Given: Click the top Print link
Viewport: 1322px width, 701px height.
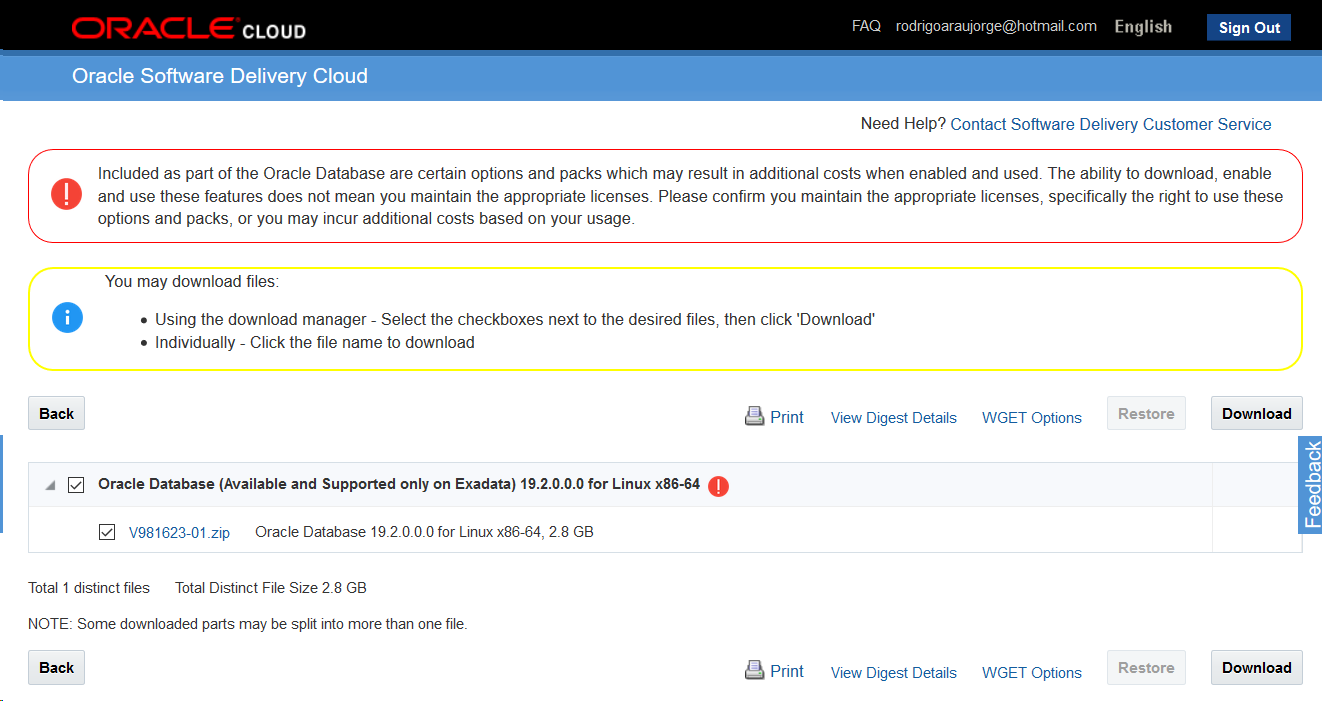Looking at the screenshot, I should tap(787, 417).
